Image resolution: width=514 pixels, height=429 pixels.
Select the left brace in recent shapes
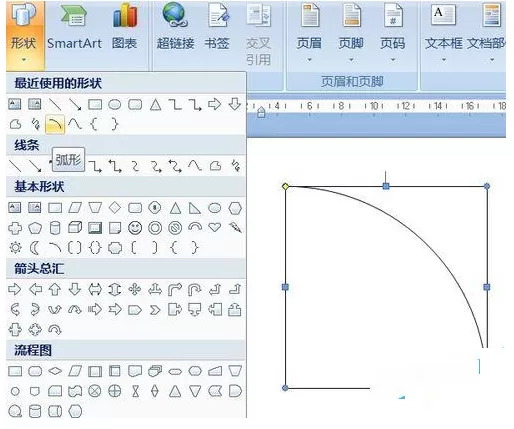pos(94,124)
